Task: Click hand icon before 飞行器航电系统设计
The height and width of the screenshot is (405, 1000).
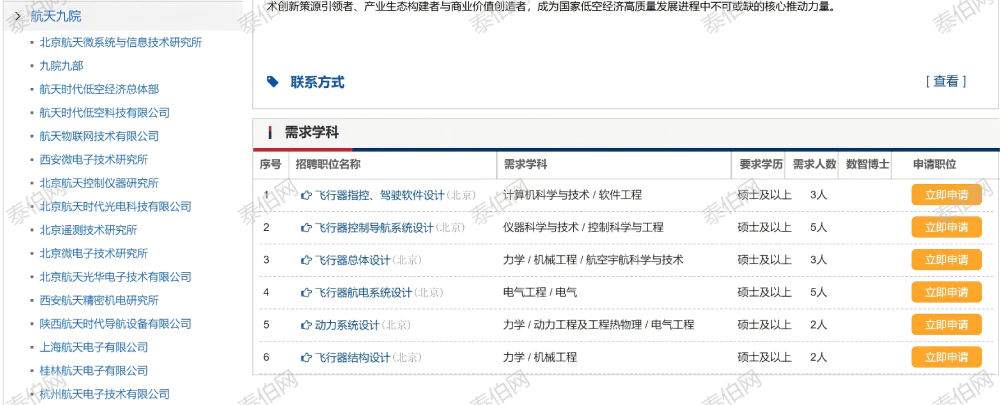Action: pyautogui.click(x=306, y=293)
